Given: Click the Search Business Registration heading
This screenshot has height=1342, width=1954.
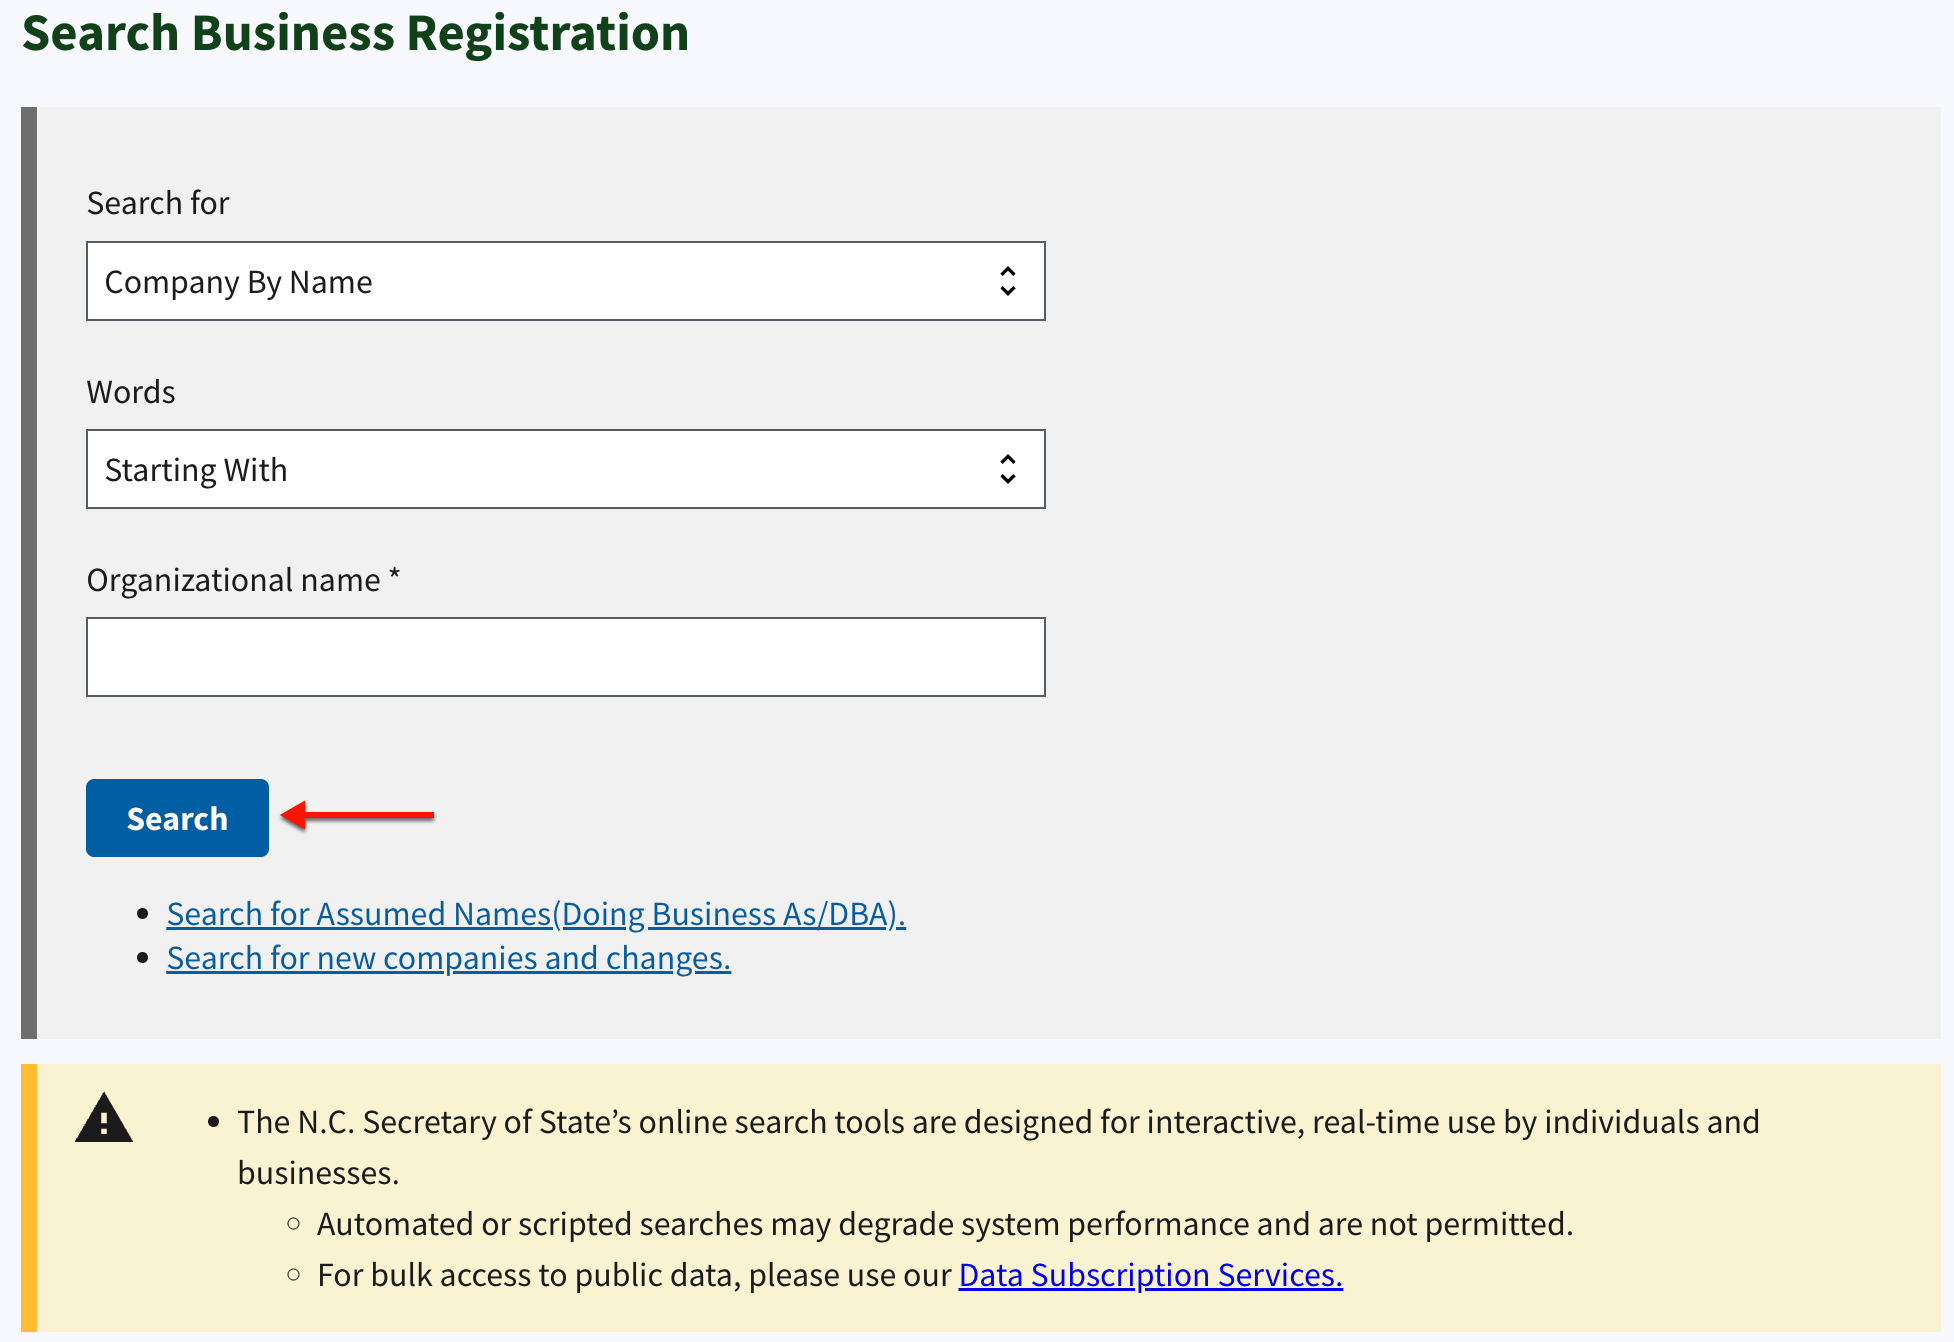Looking at the screenshot, I should (355, 33).
